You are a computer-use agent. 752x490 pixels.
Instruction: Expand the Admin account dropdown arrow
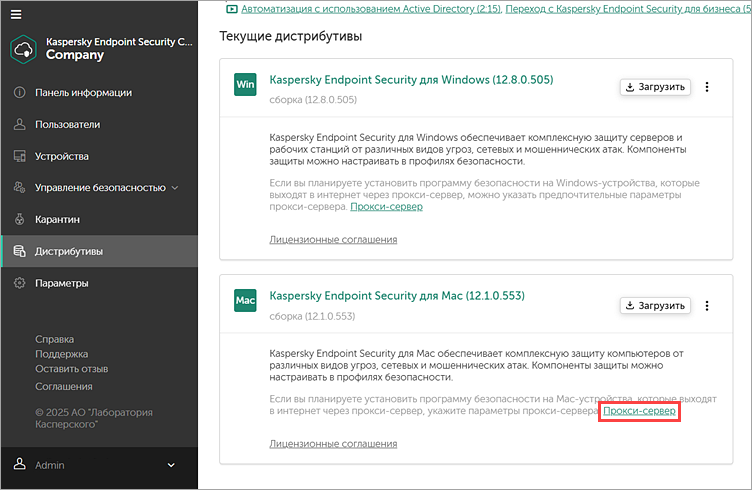171,465
